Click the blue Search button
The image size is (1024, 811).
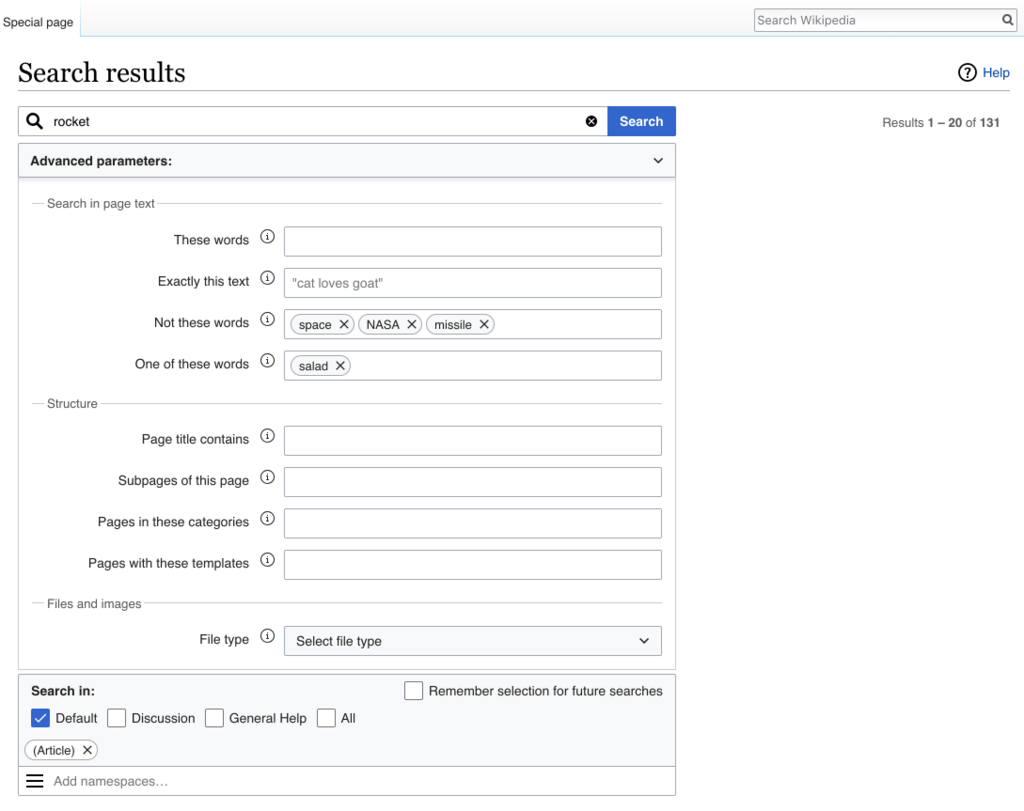pos(641,121)
